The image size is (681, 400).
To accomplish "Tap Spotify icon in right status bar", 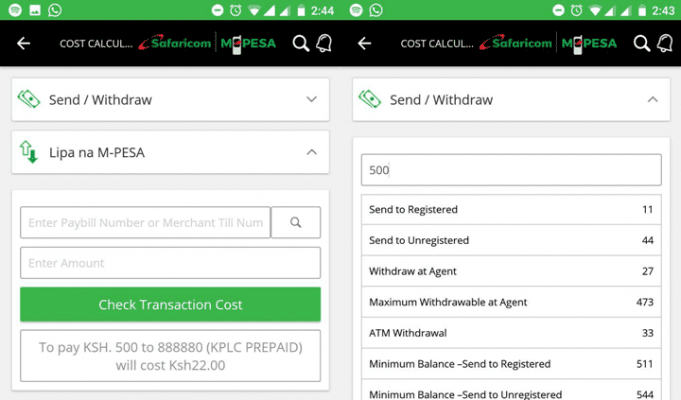I will [x=356, y=10].
